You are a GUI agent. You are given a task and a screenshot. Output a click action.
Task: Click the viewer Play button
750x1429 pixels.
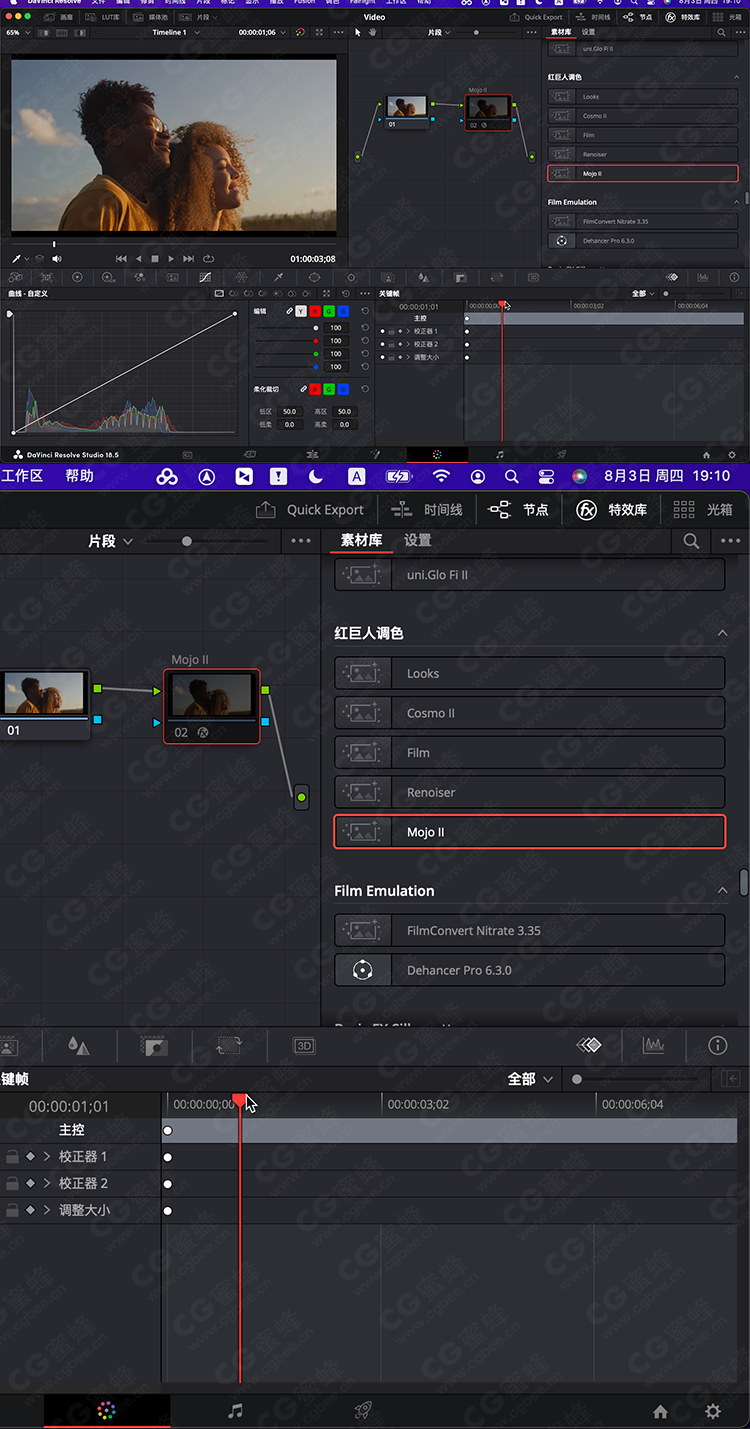coord(171,258)
